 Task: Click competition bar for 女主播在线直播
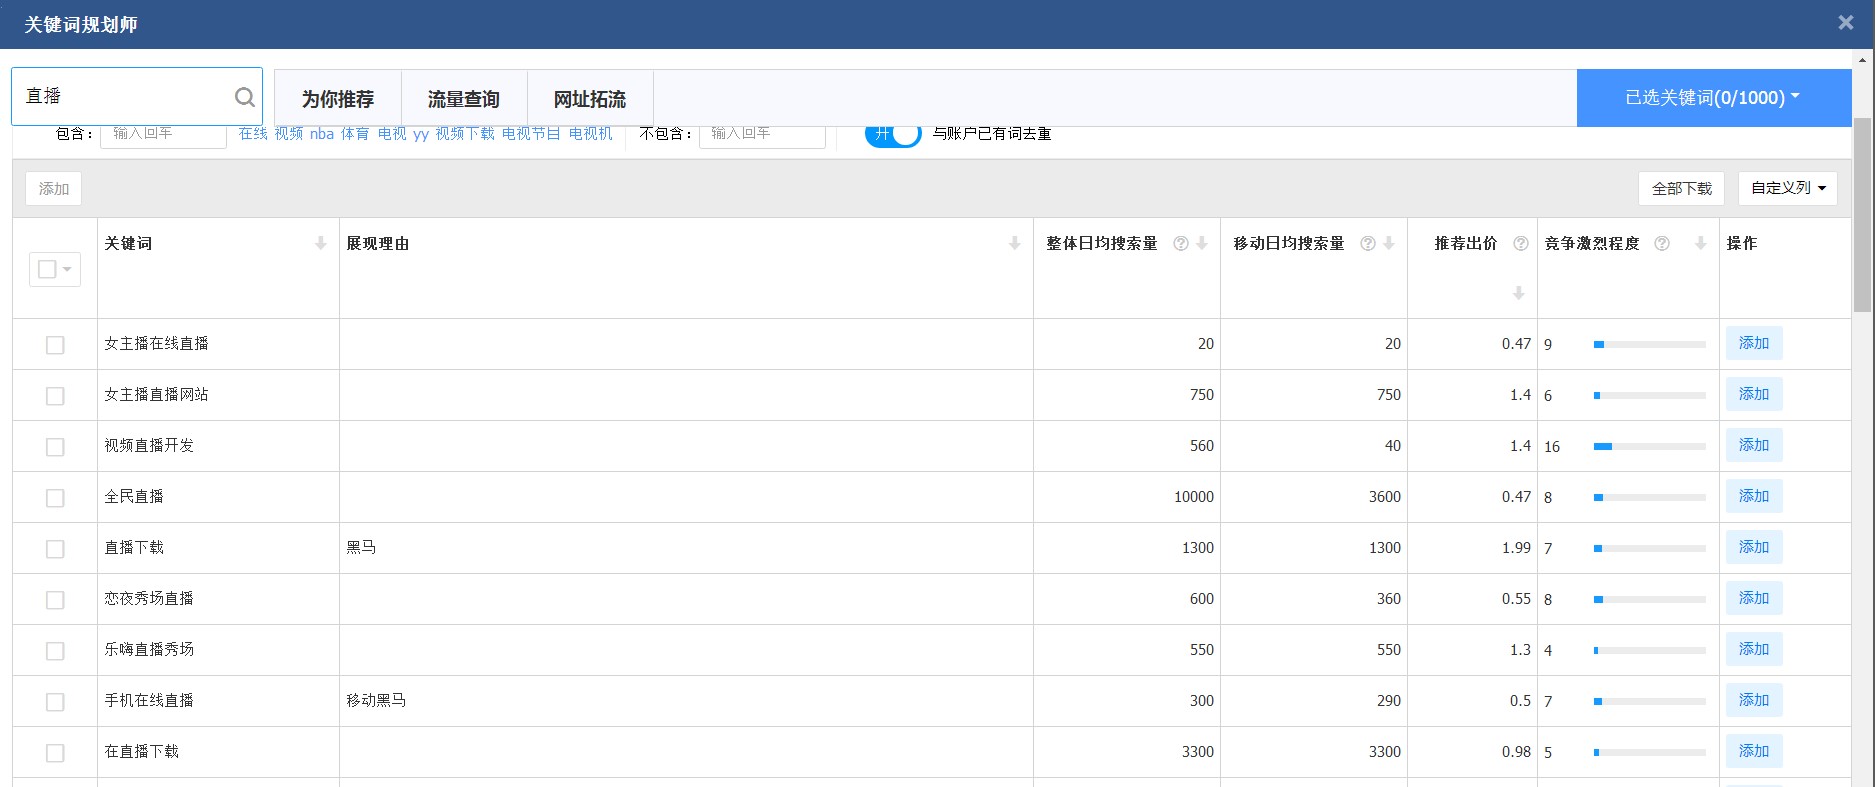point(1650,344)
